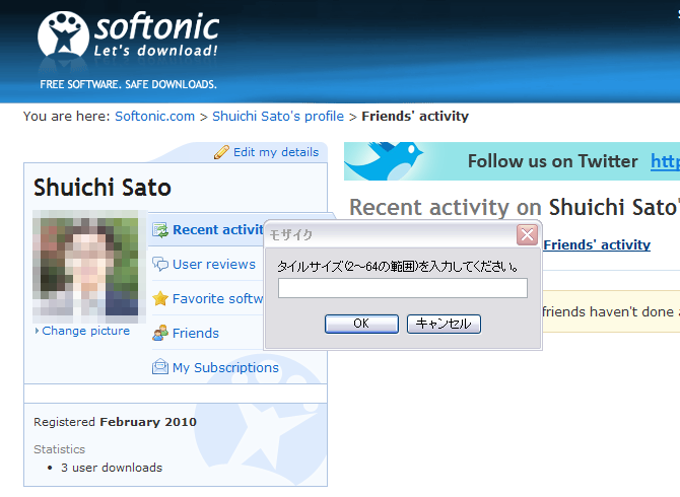Open User reviews section
The image size is (680, 497).
click(214, 264)
